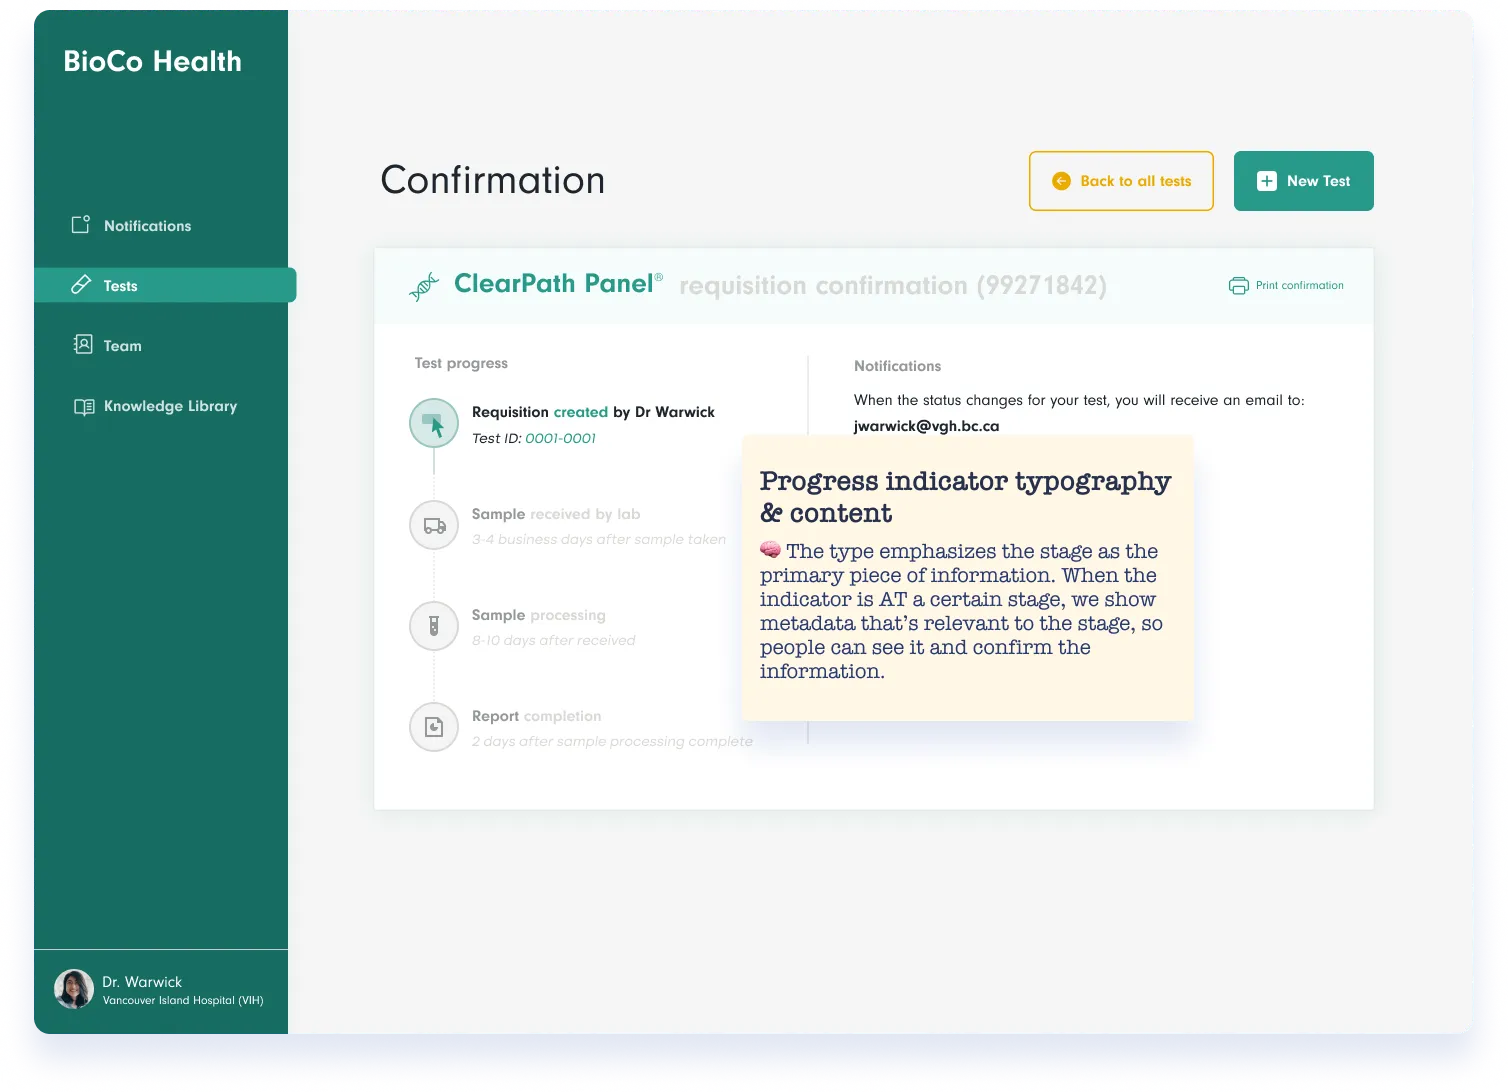Click '8-10 days after received' text
The width and height of the screenshot is (1508, 1092).
click(x=554, y=640)
